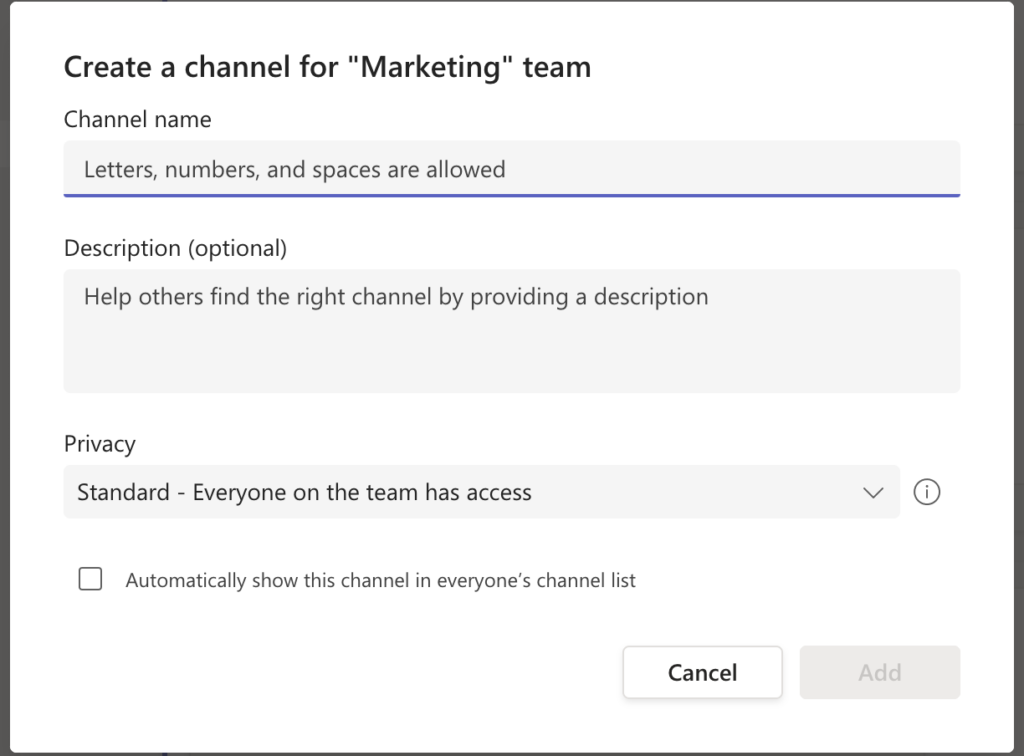Click inside the Channel name field
1024x756 pixels.
coord(512,169)
